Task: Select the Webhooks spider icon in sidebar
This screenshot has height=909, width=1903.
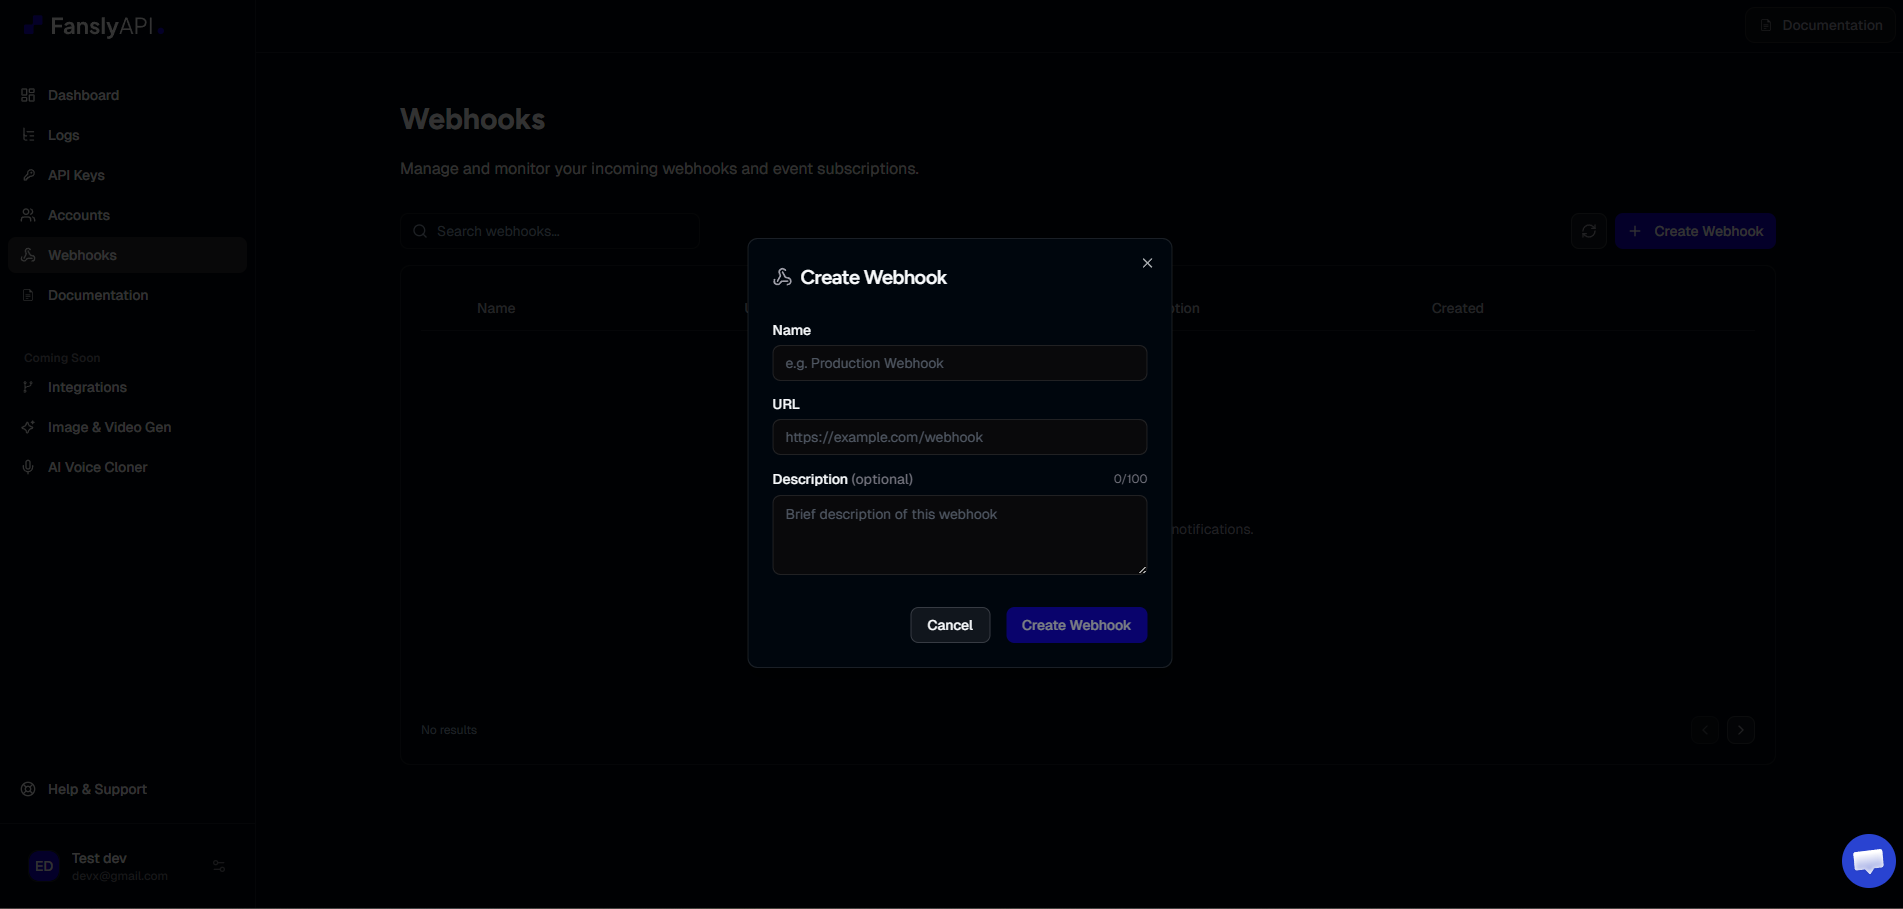Action: coord(30,255)
